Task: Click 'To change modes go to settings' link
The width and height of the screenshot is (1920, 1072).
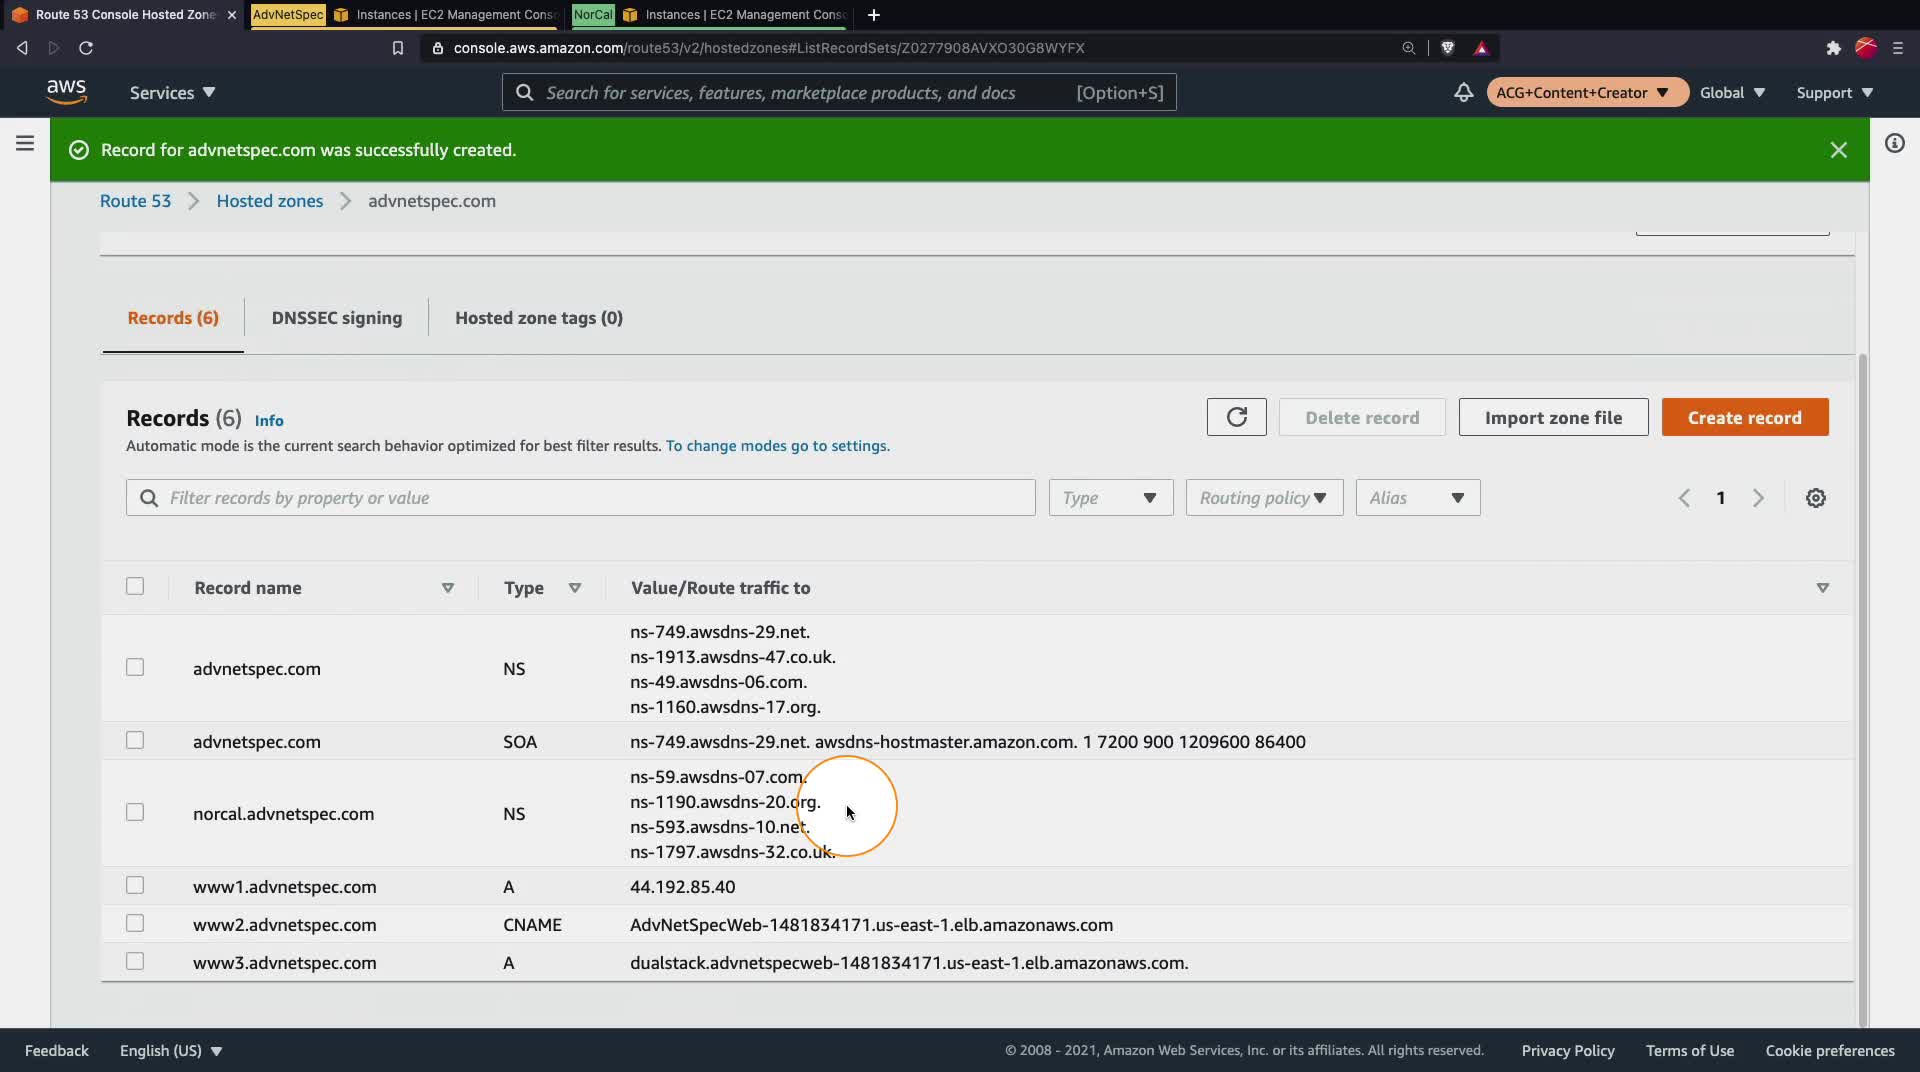Action: click(x=778, y=446)
